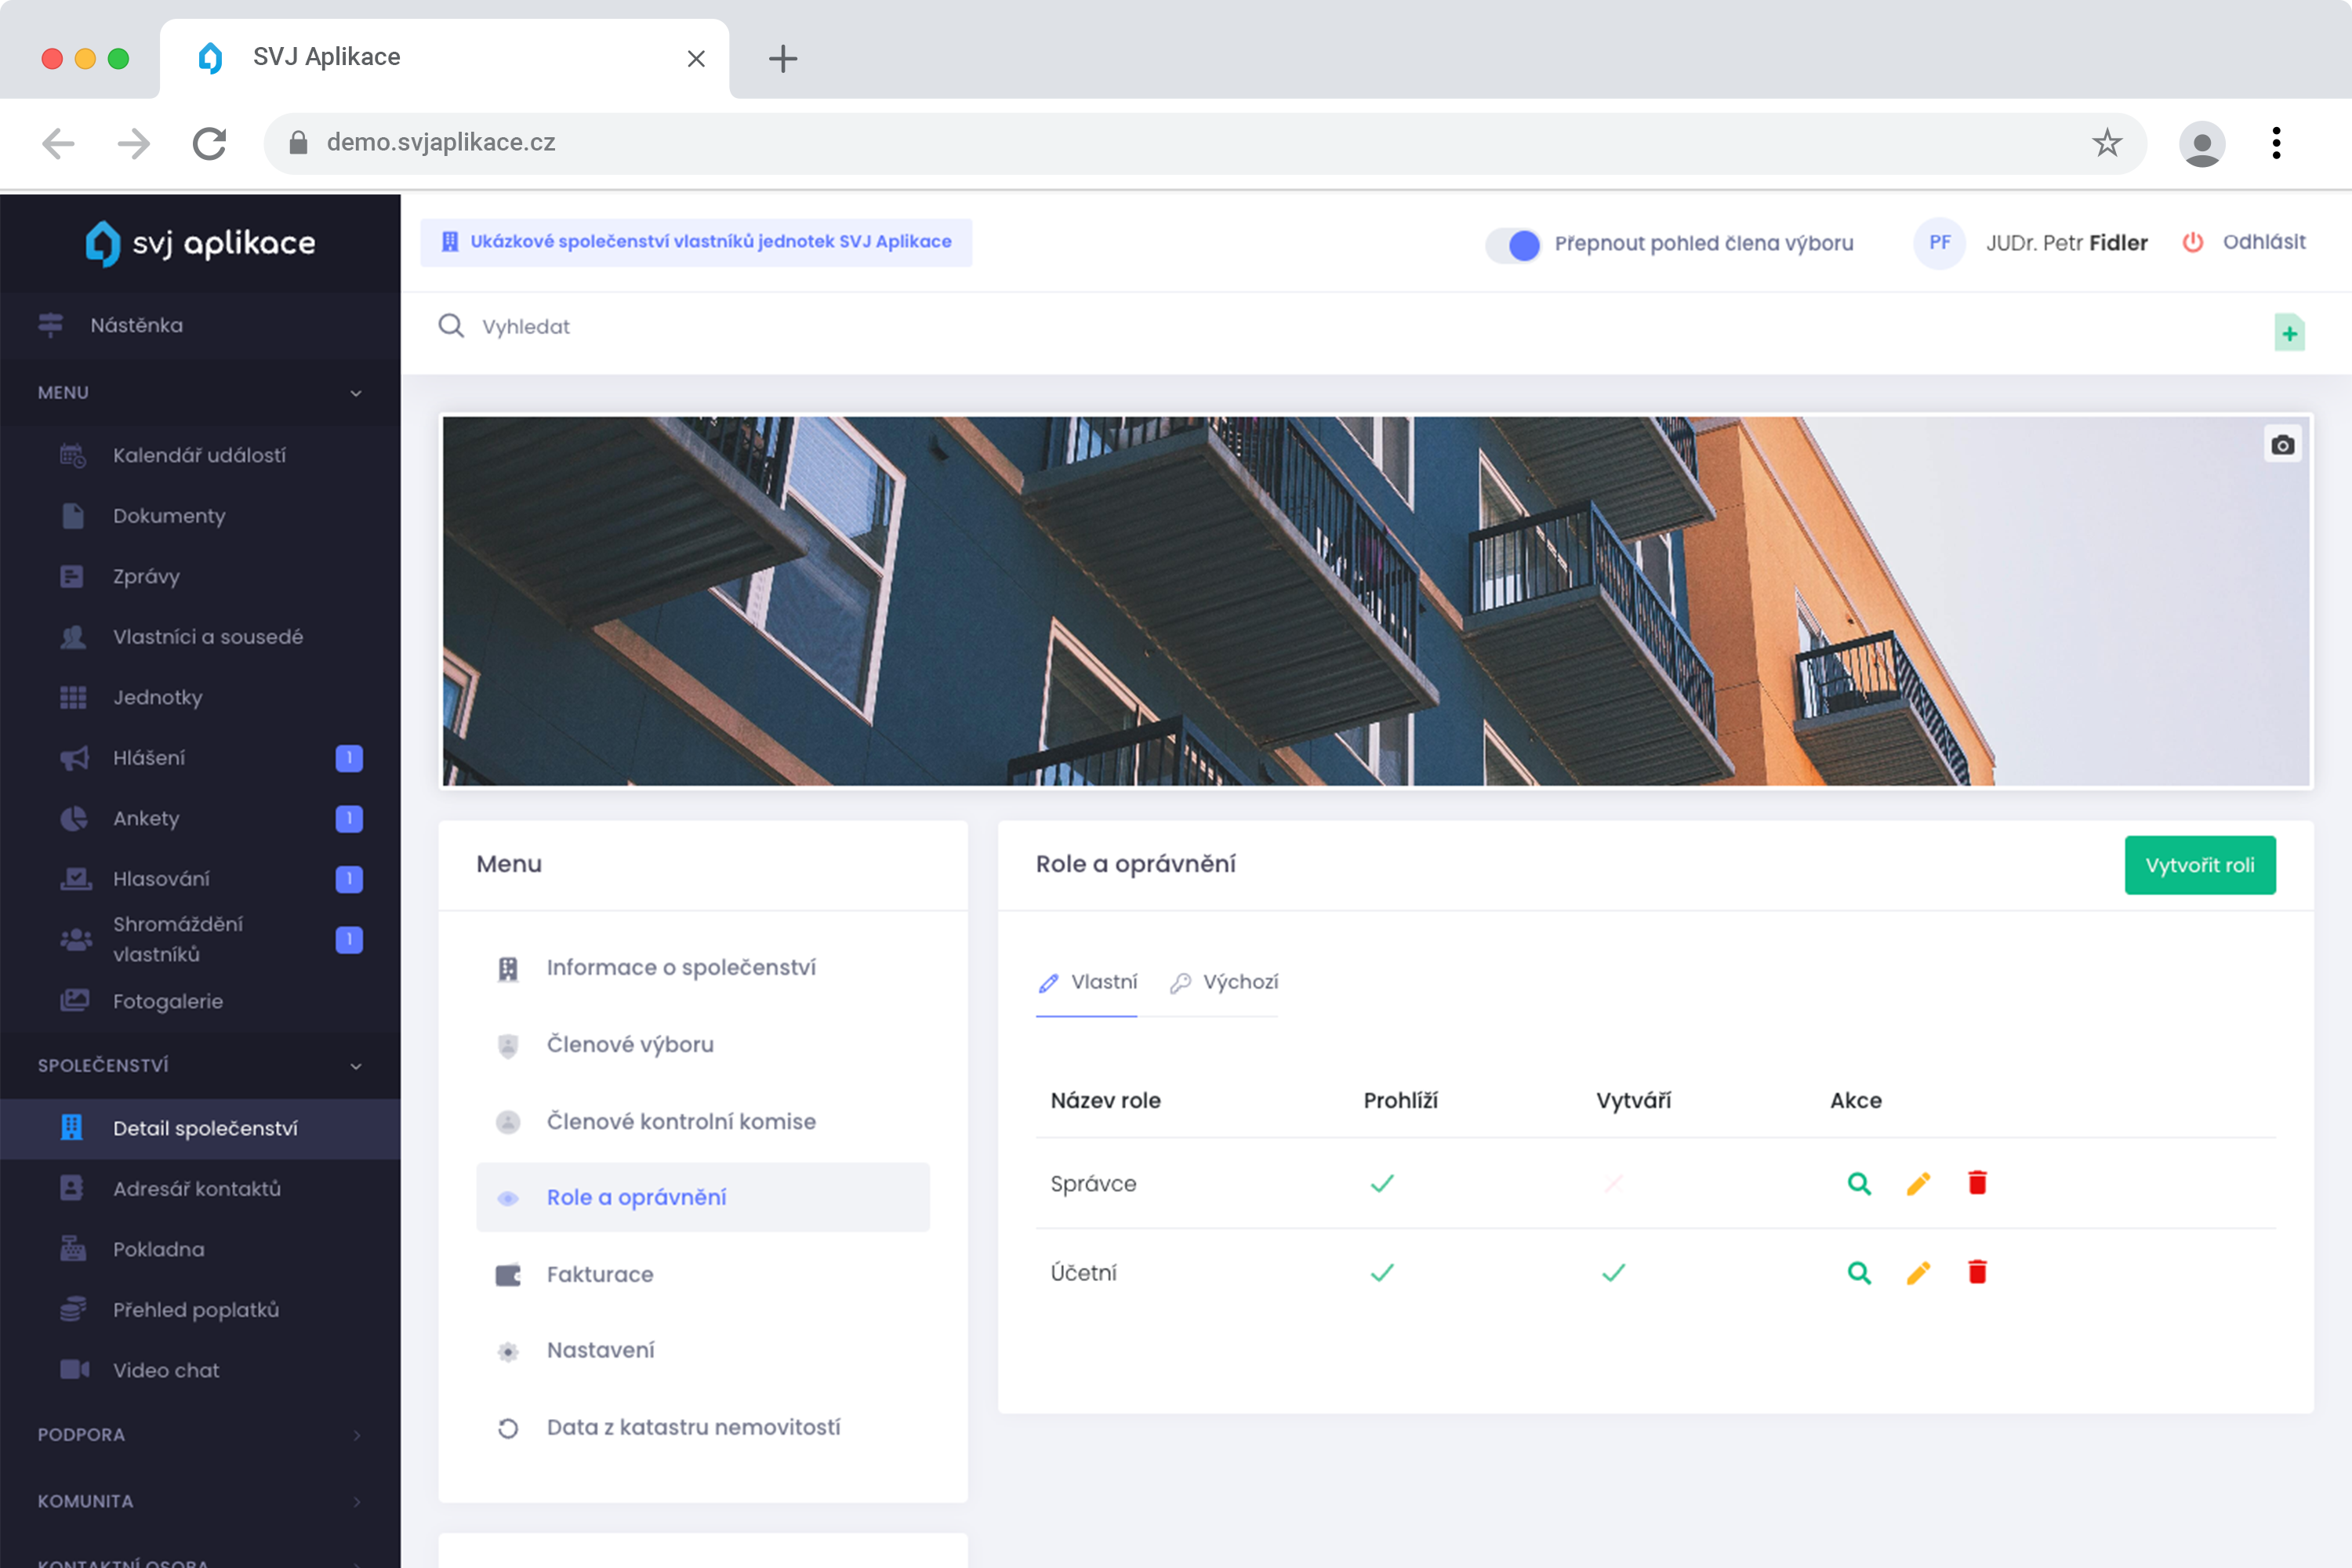Open Fakturace in the Menu panel
This screenshot has width=2352, height=1568.
(x=600, y=1274)
